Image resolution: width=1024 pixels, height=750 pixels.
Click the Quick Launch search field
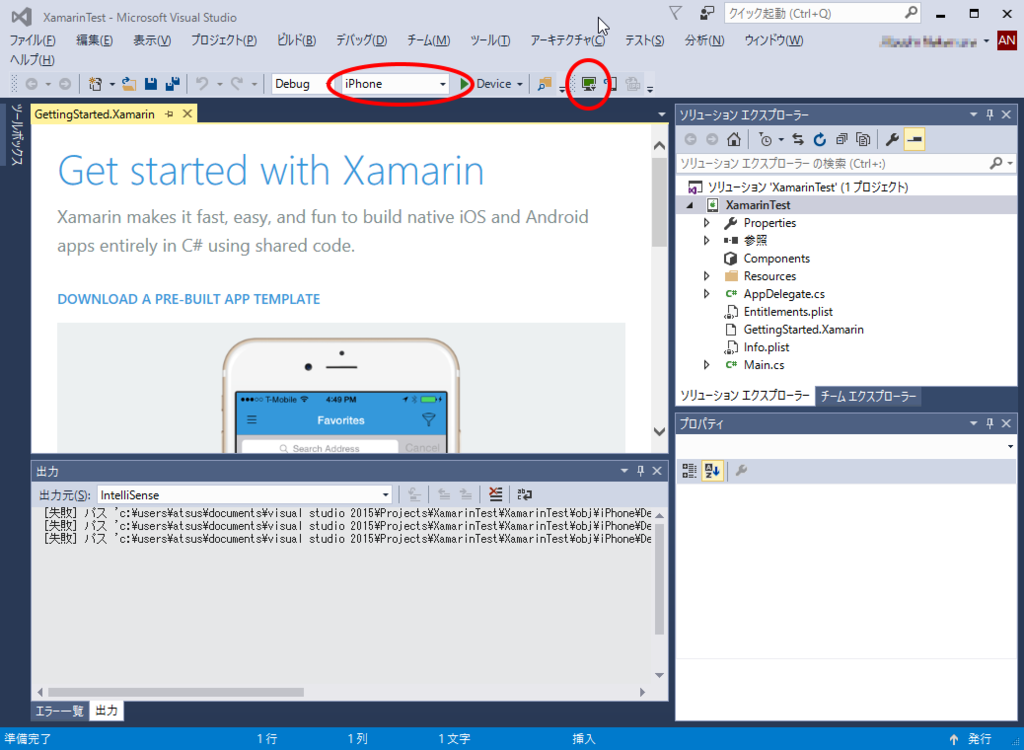coord(822,13)
